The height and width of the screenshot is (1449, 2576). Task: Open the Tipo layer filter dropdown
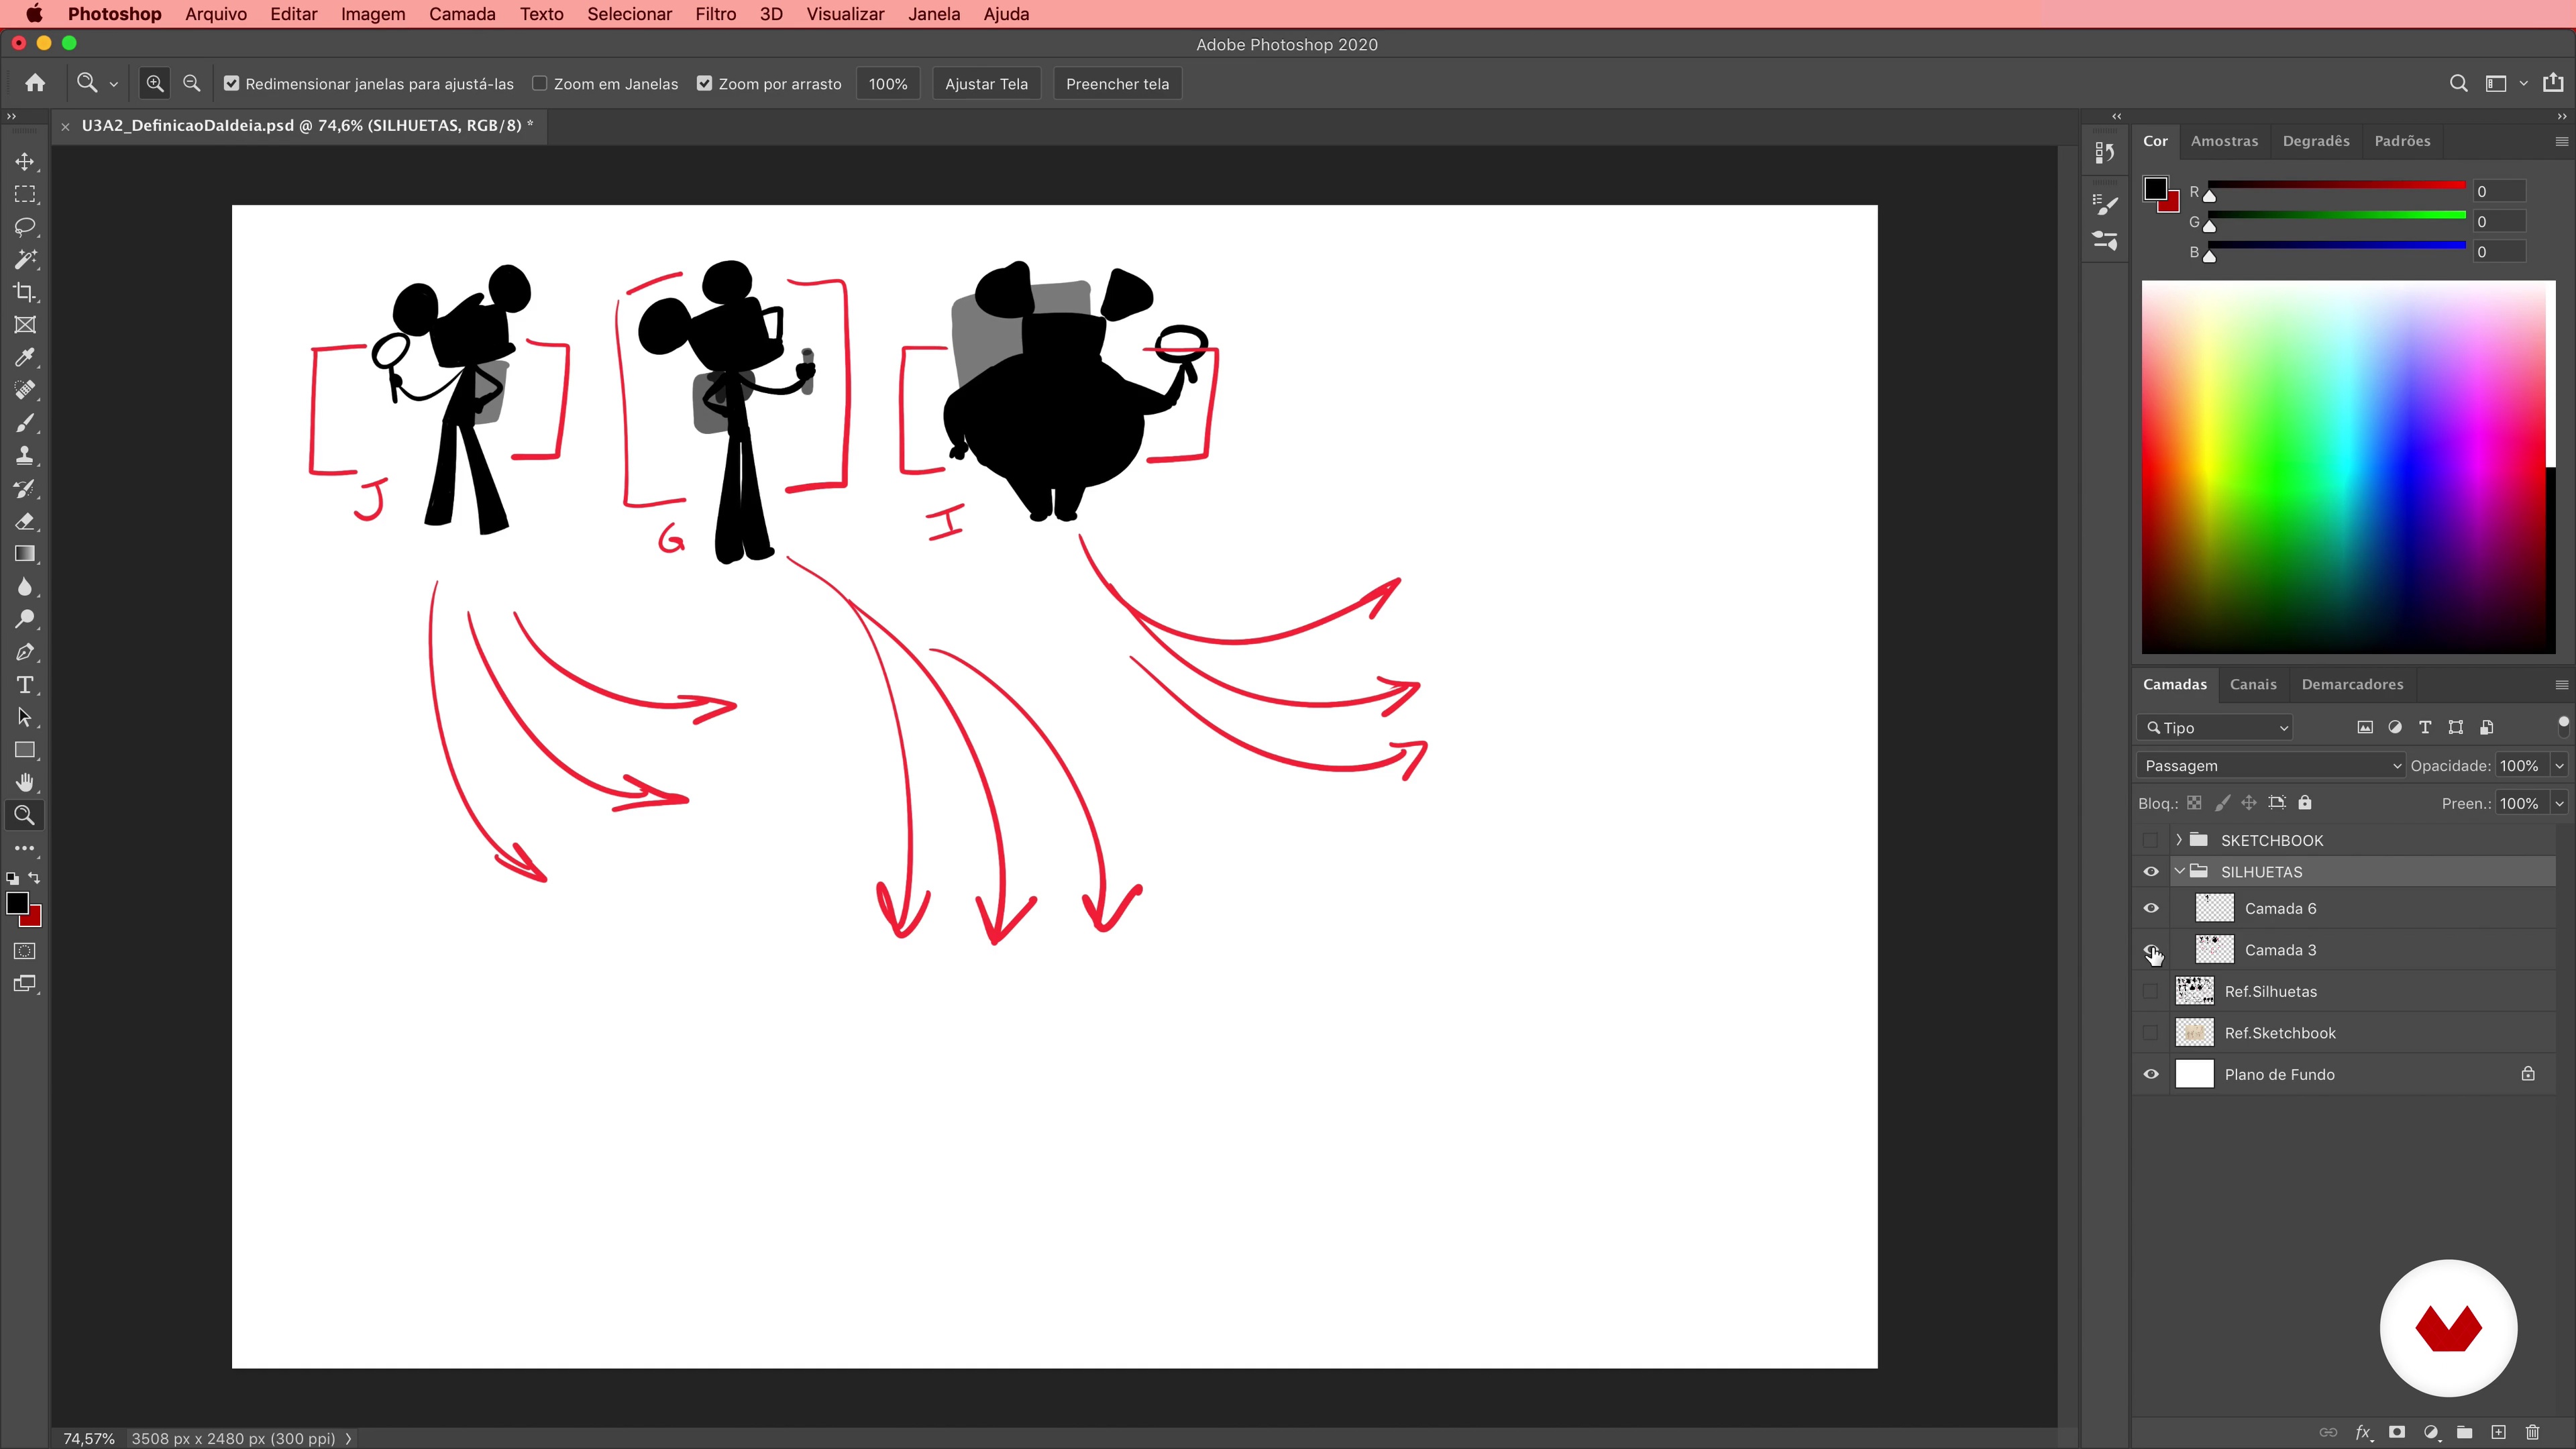coord(2215,728)
